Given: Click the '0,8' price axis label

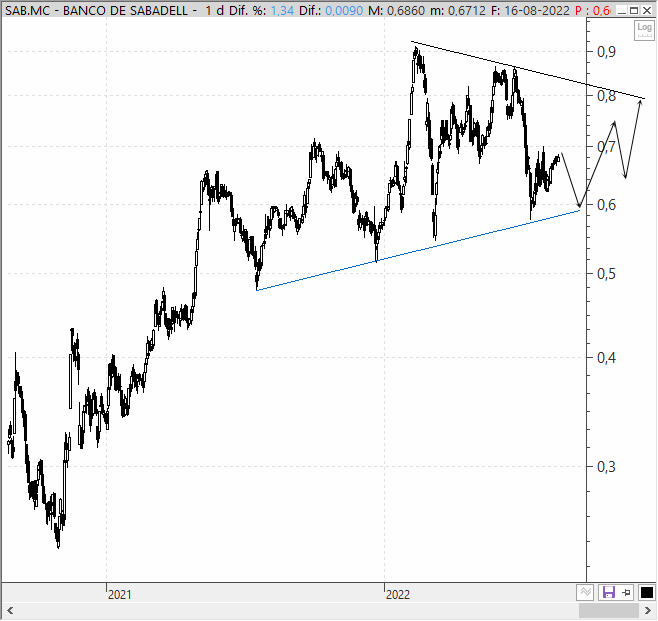Looking at the screenshot, I should coord(606,96).
